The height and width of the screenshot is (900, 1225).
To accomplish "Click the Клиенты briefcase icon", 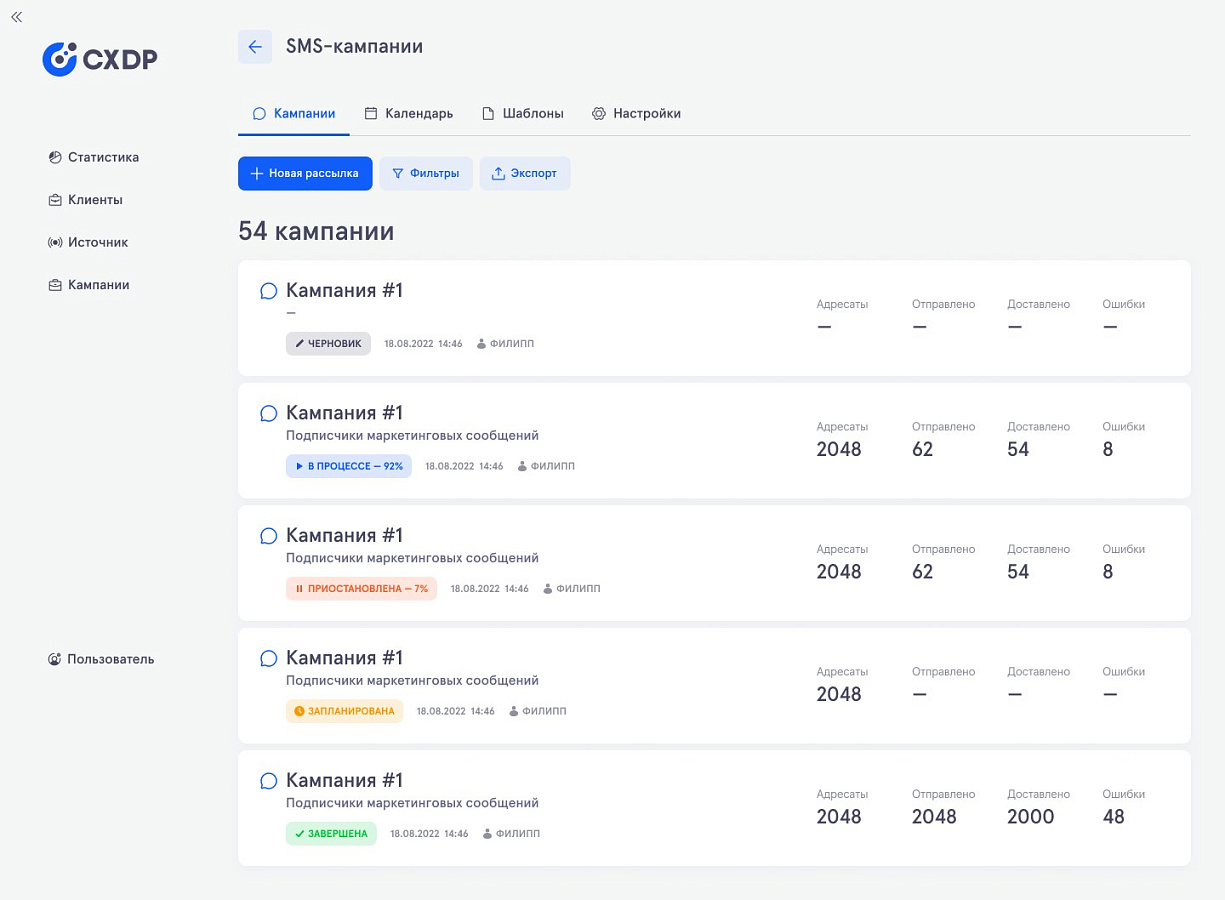I will click(x=55, y=200).
